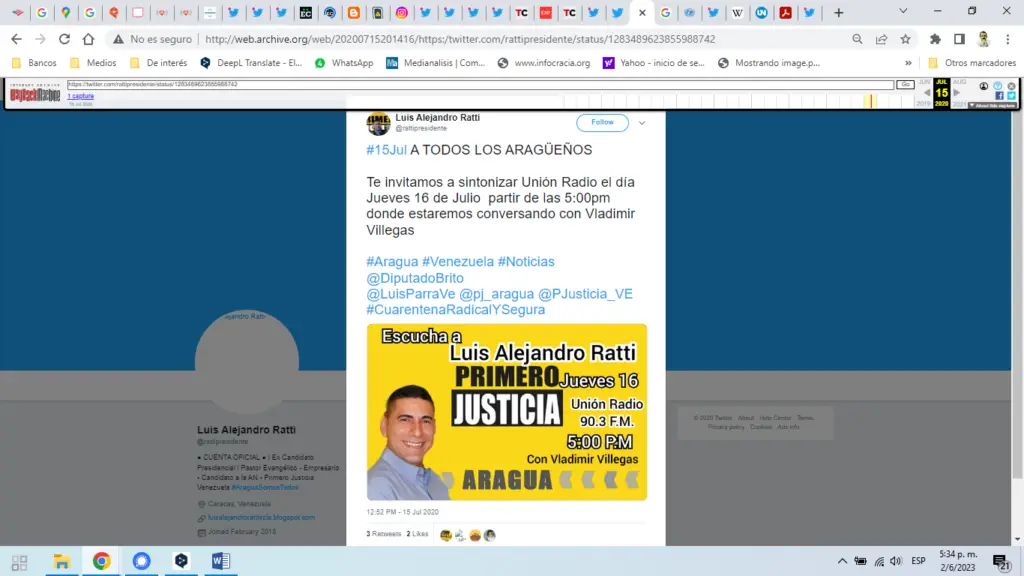1024x576 pixels.
Task: Click the Wayback Machine URL input field
Action: tap(480, 85)
